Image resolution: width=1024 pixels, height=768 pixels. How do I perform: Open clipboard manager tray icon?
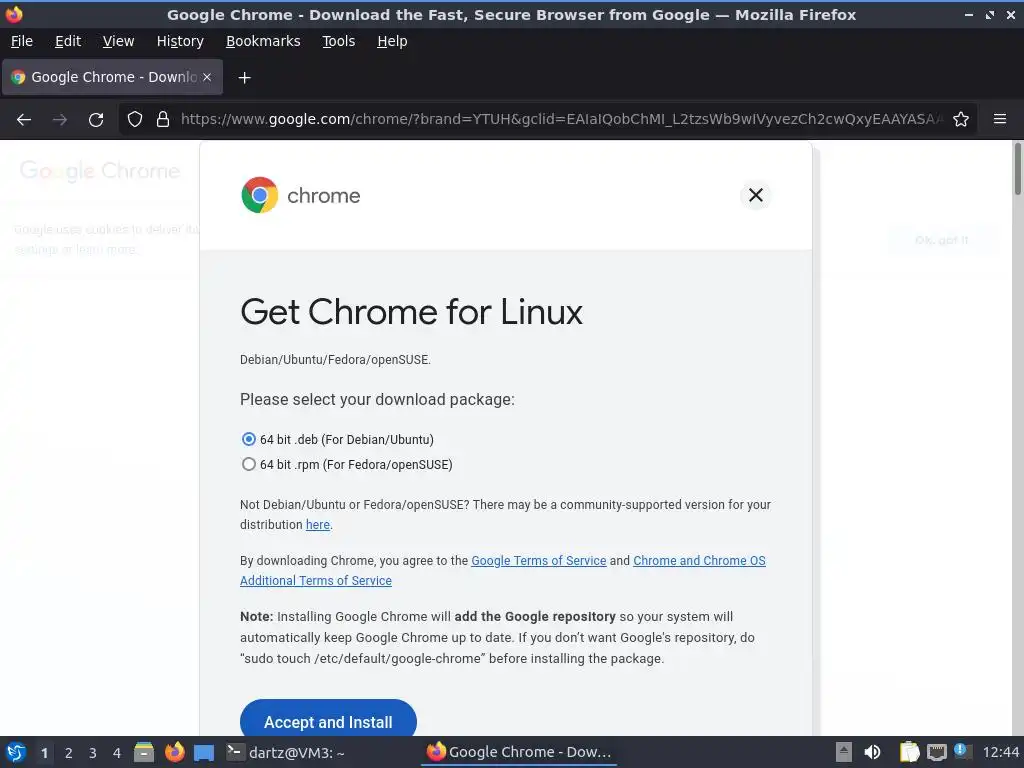point(909,752)
